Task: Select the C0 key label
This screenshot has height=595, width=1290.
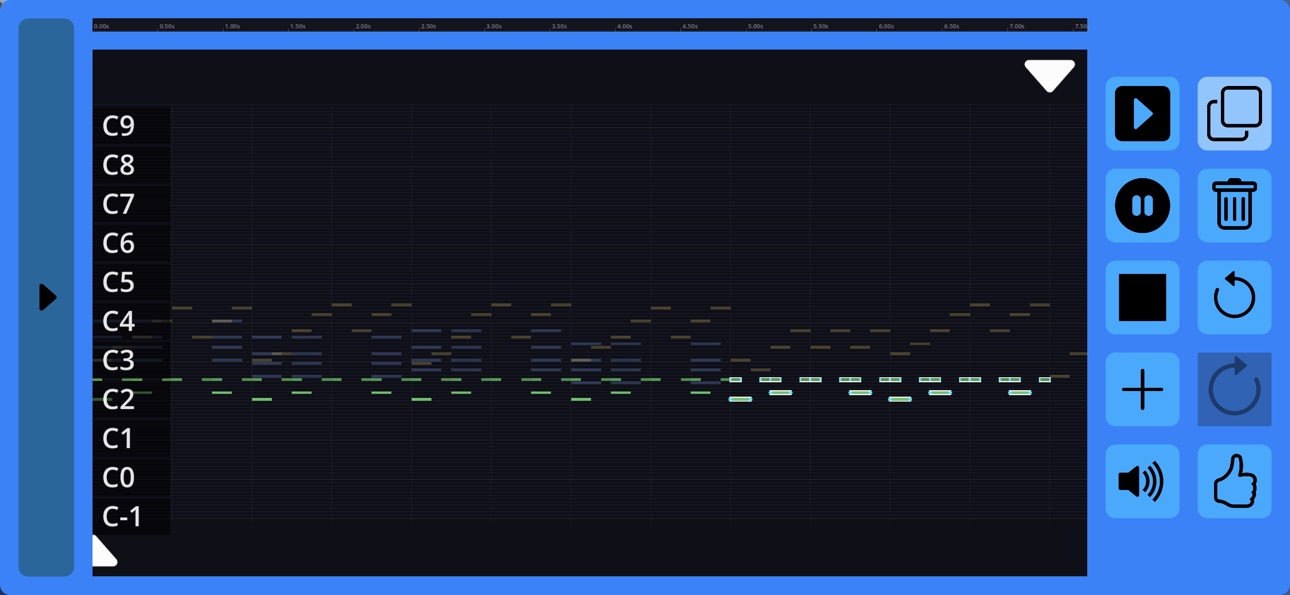Action: click(x=119, y=477)
